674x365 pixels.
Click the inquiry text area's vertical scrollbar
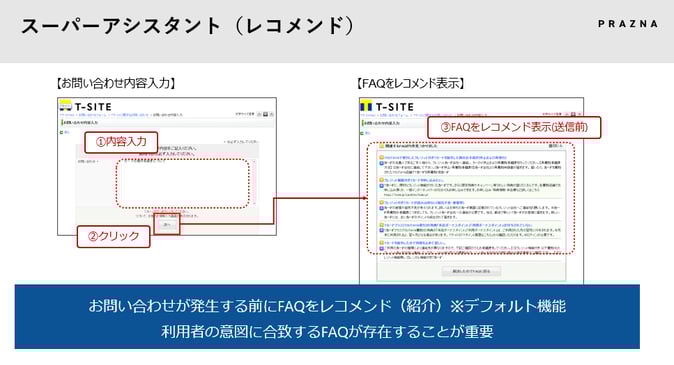coord(254,182)
